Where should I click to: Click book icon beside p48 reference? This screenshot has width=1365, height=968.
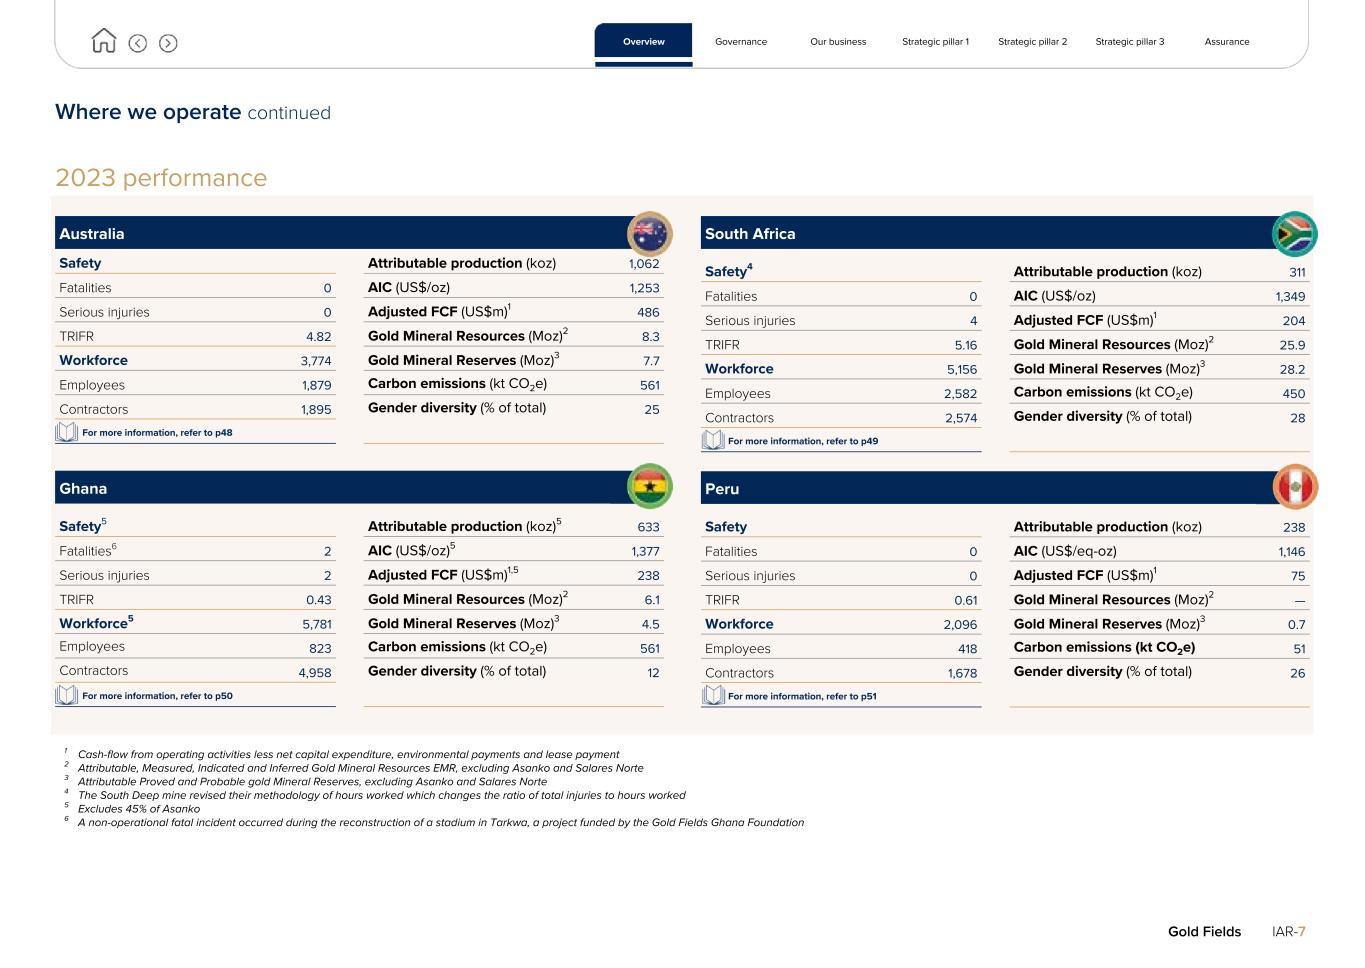point(67,432)
